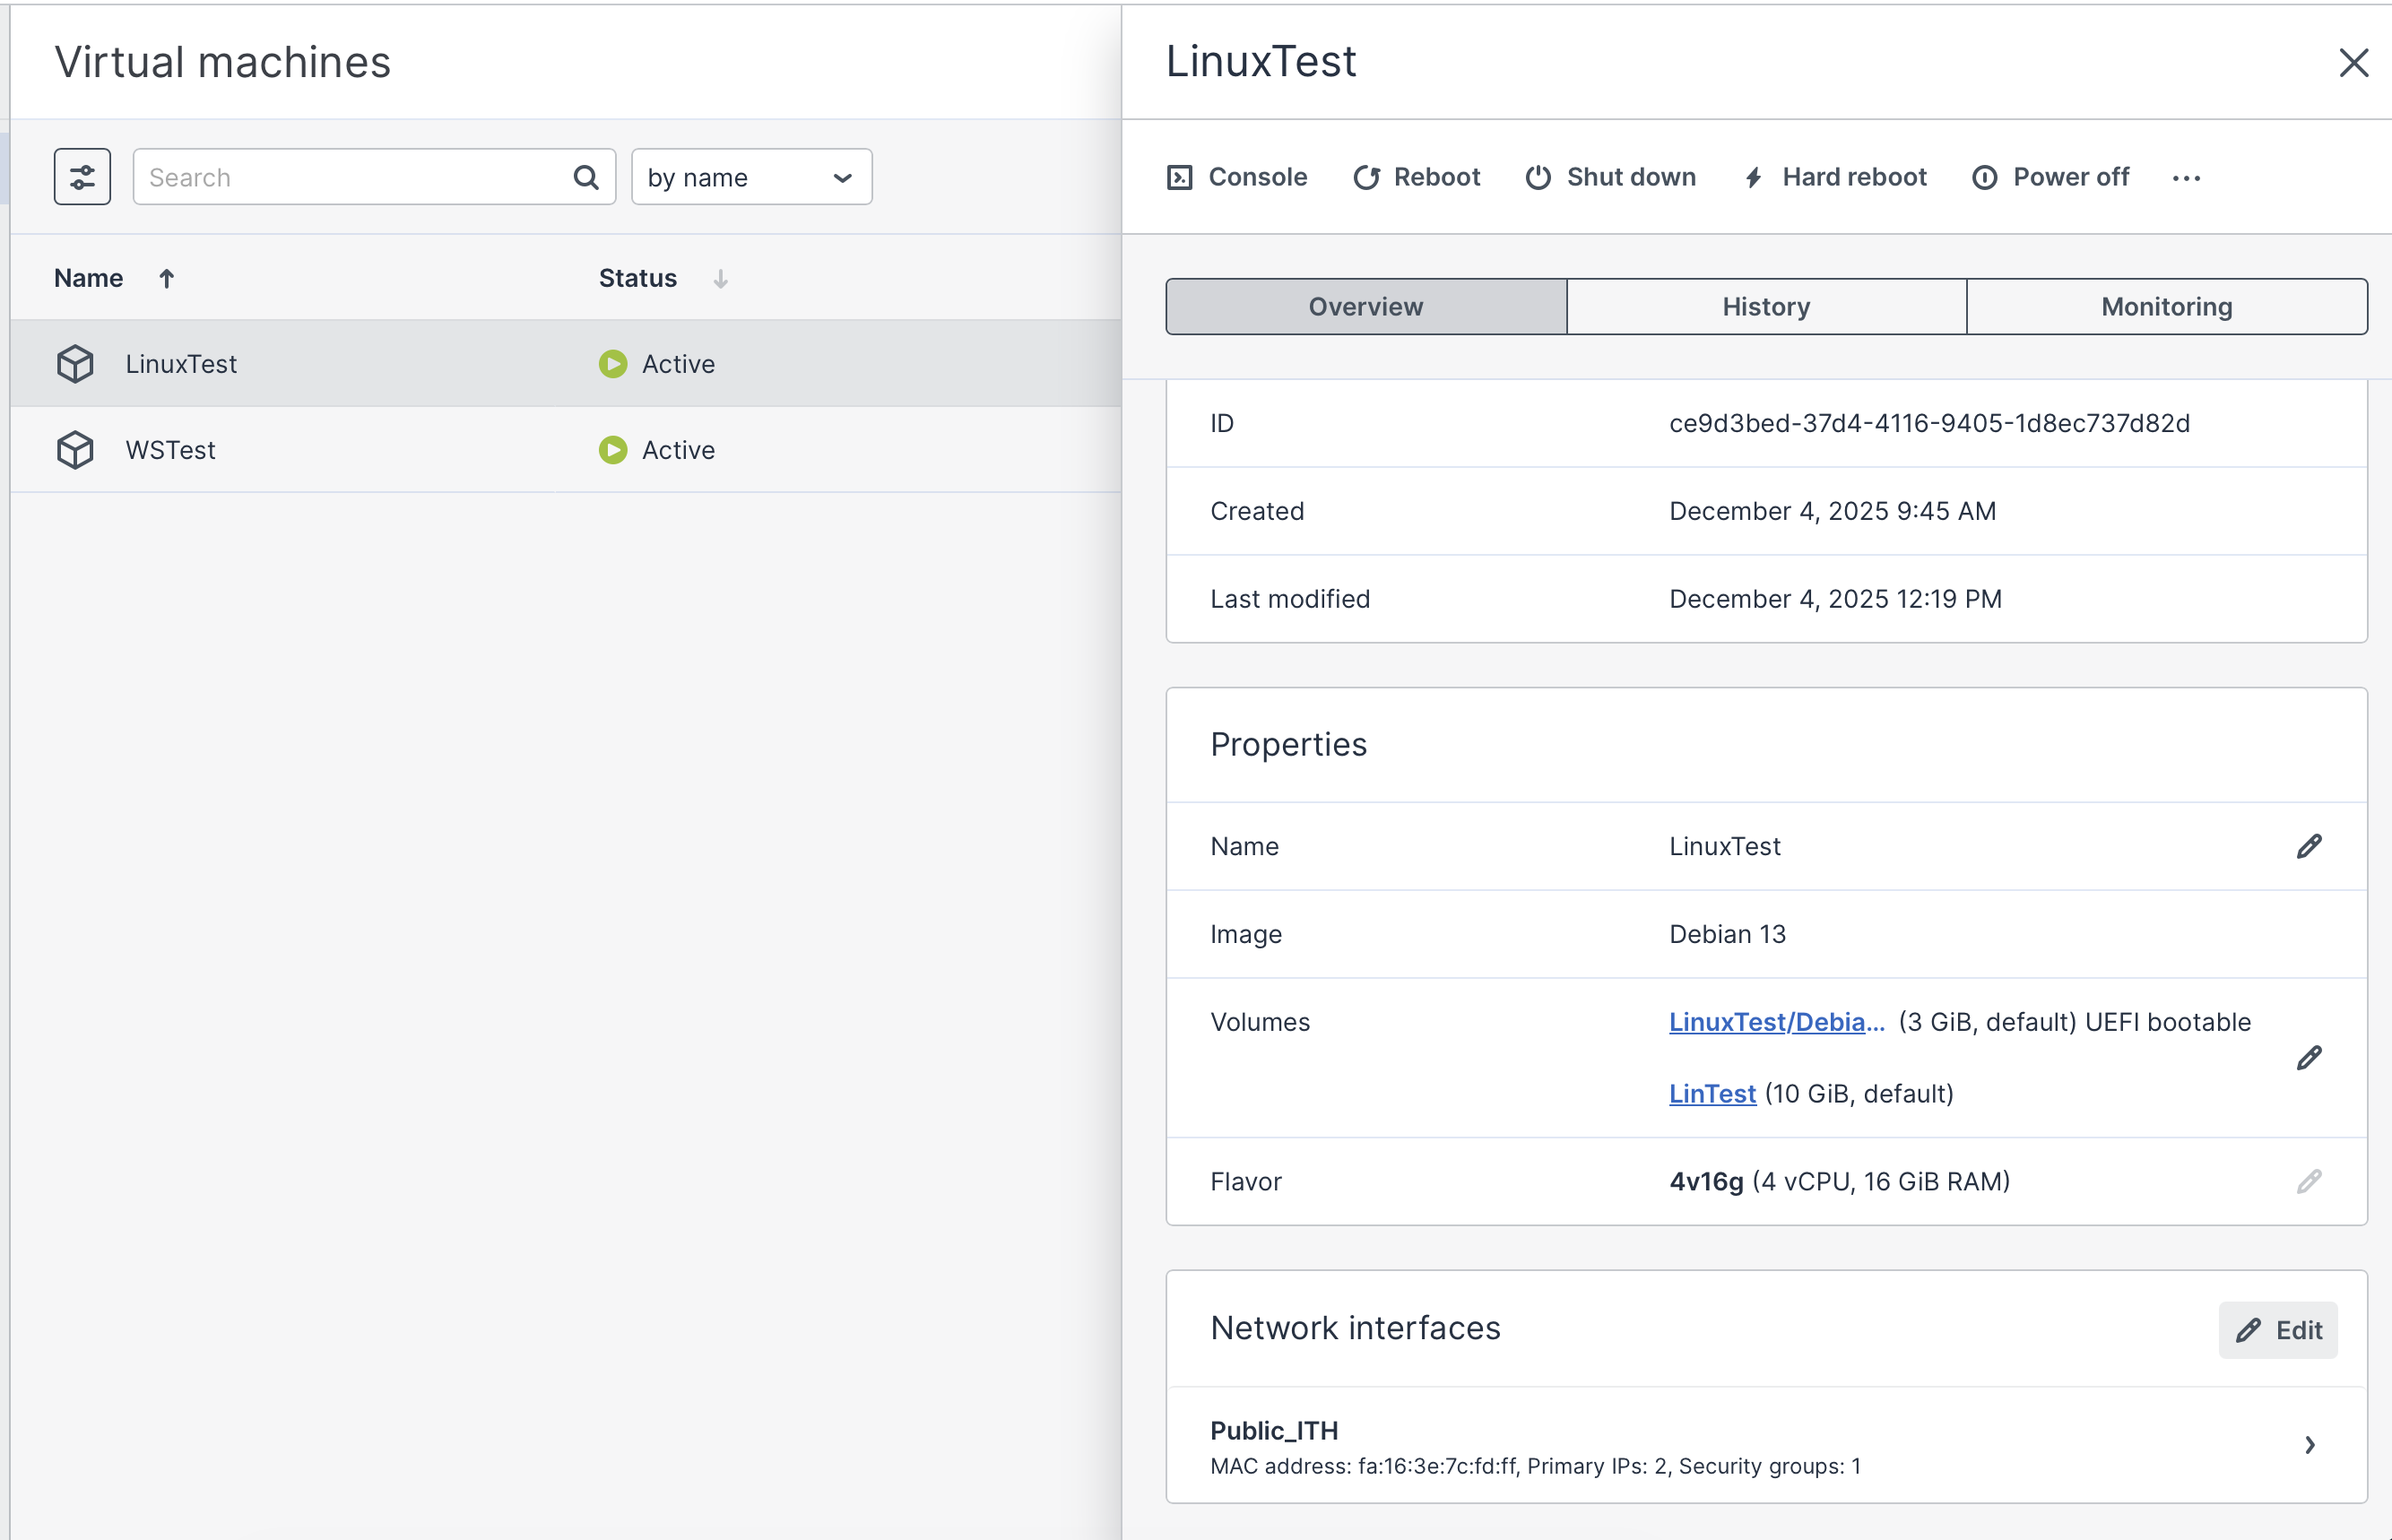
Task: Switch to the Monitoring tab
Action: (2166, 306)
